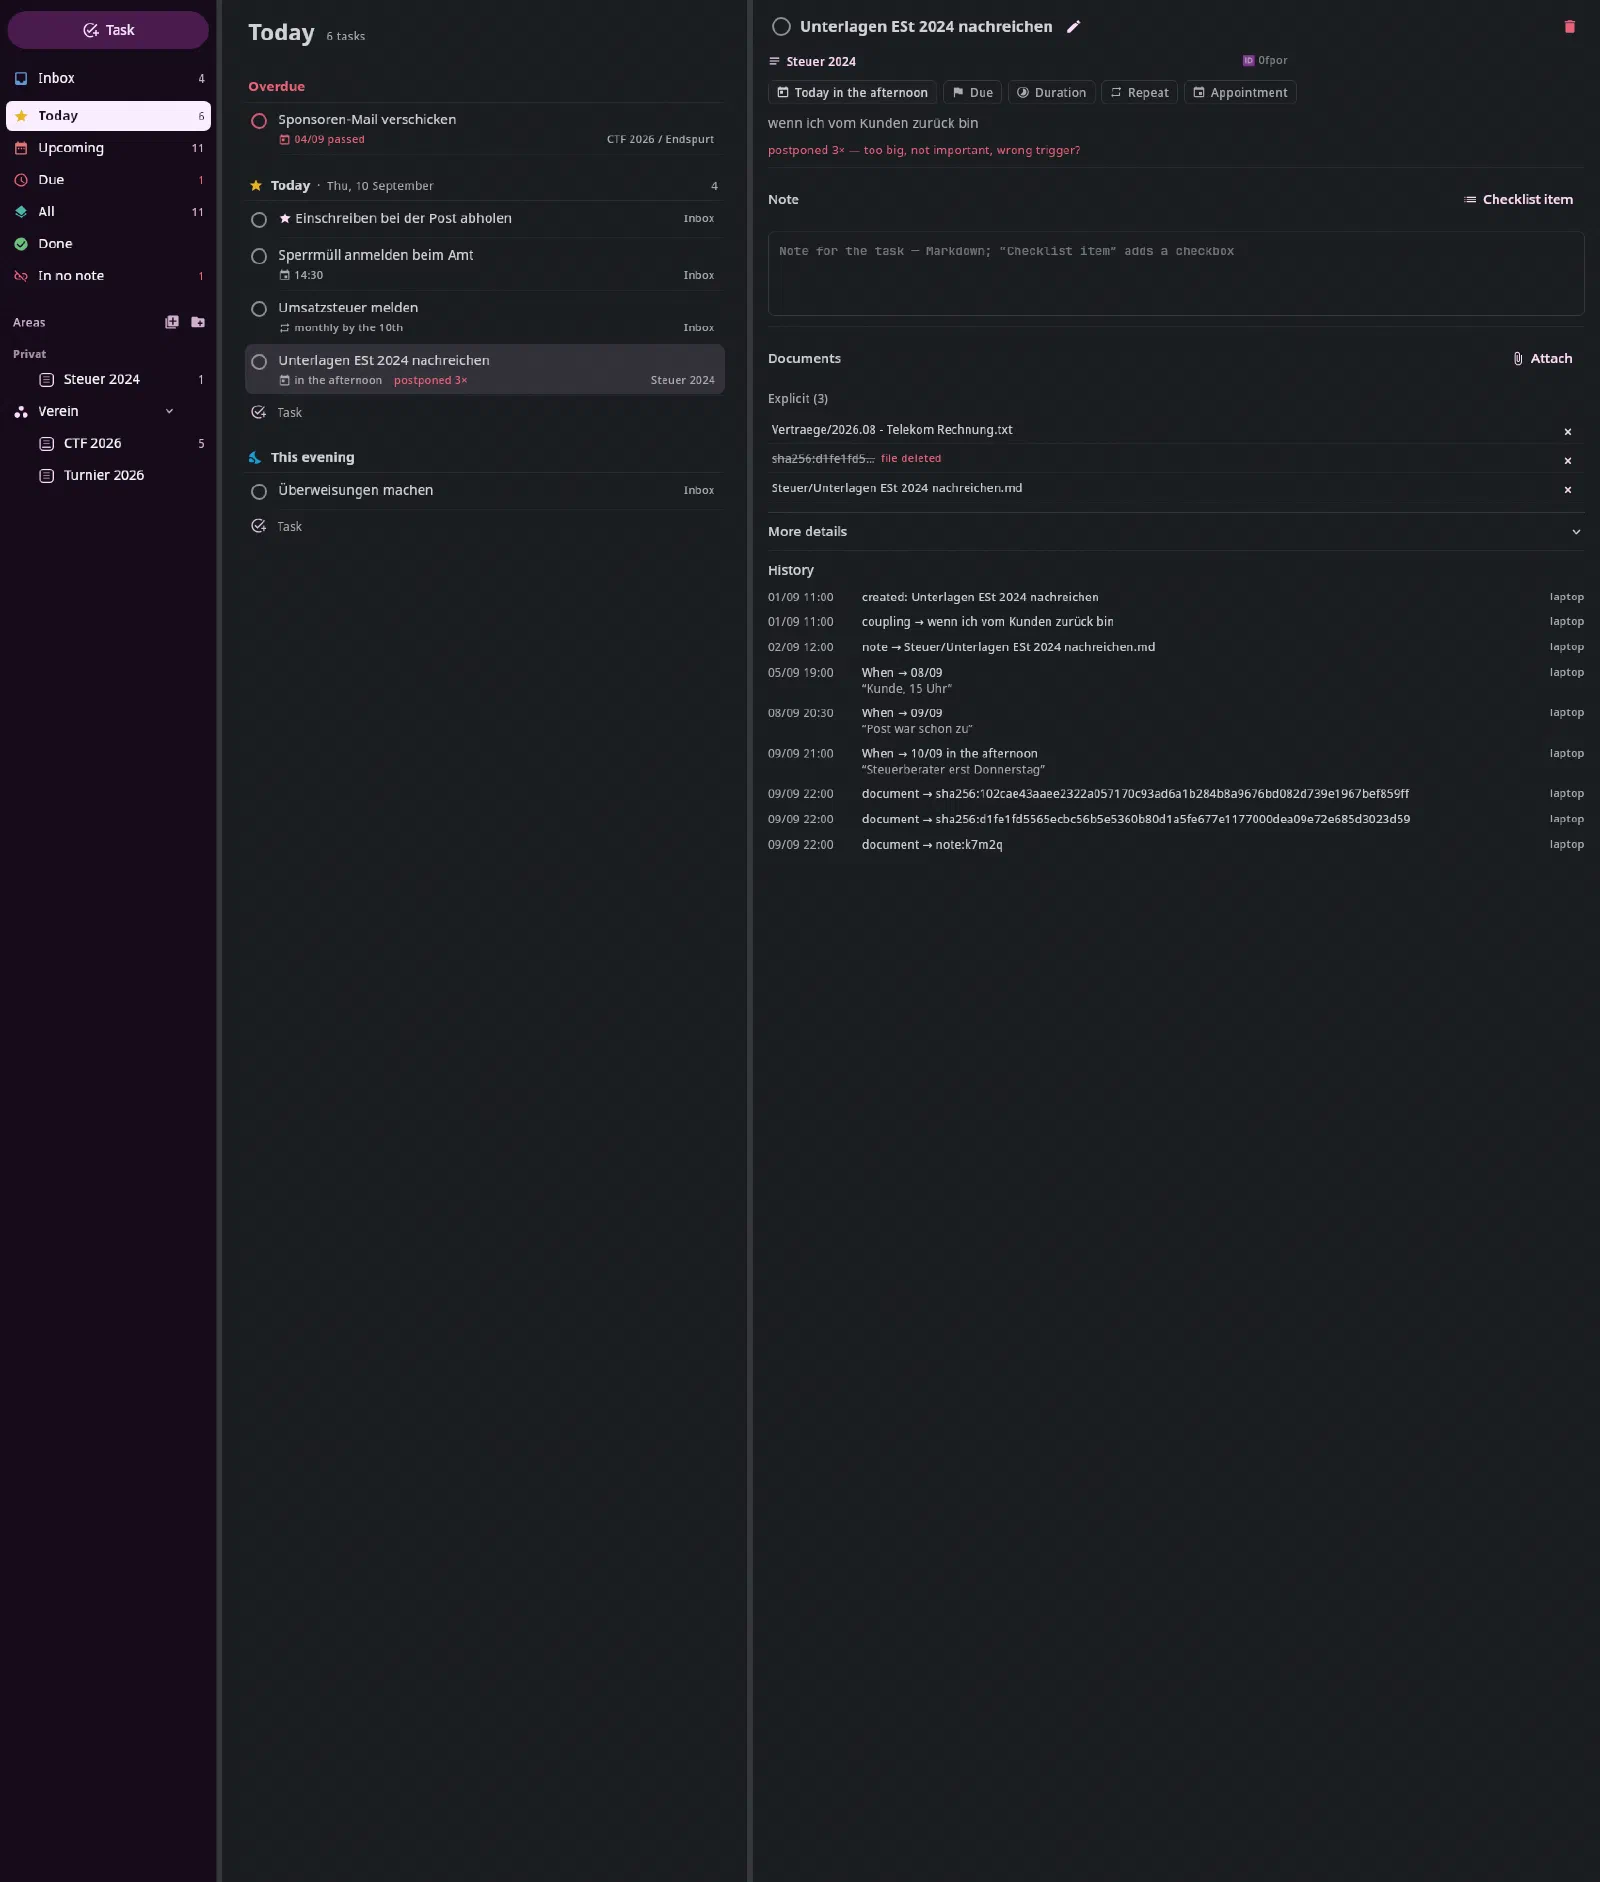
Task: Collapse the Verein area chevron
Action: [x=169, y=411]
